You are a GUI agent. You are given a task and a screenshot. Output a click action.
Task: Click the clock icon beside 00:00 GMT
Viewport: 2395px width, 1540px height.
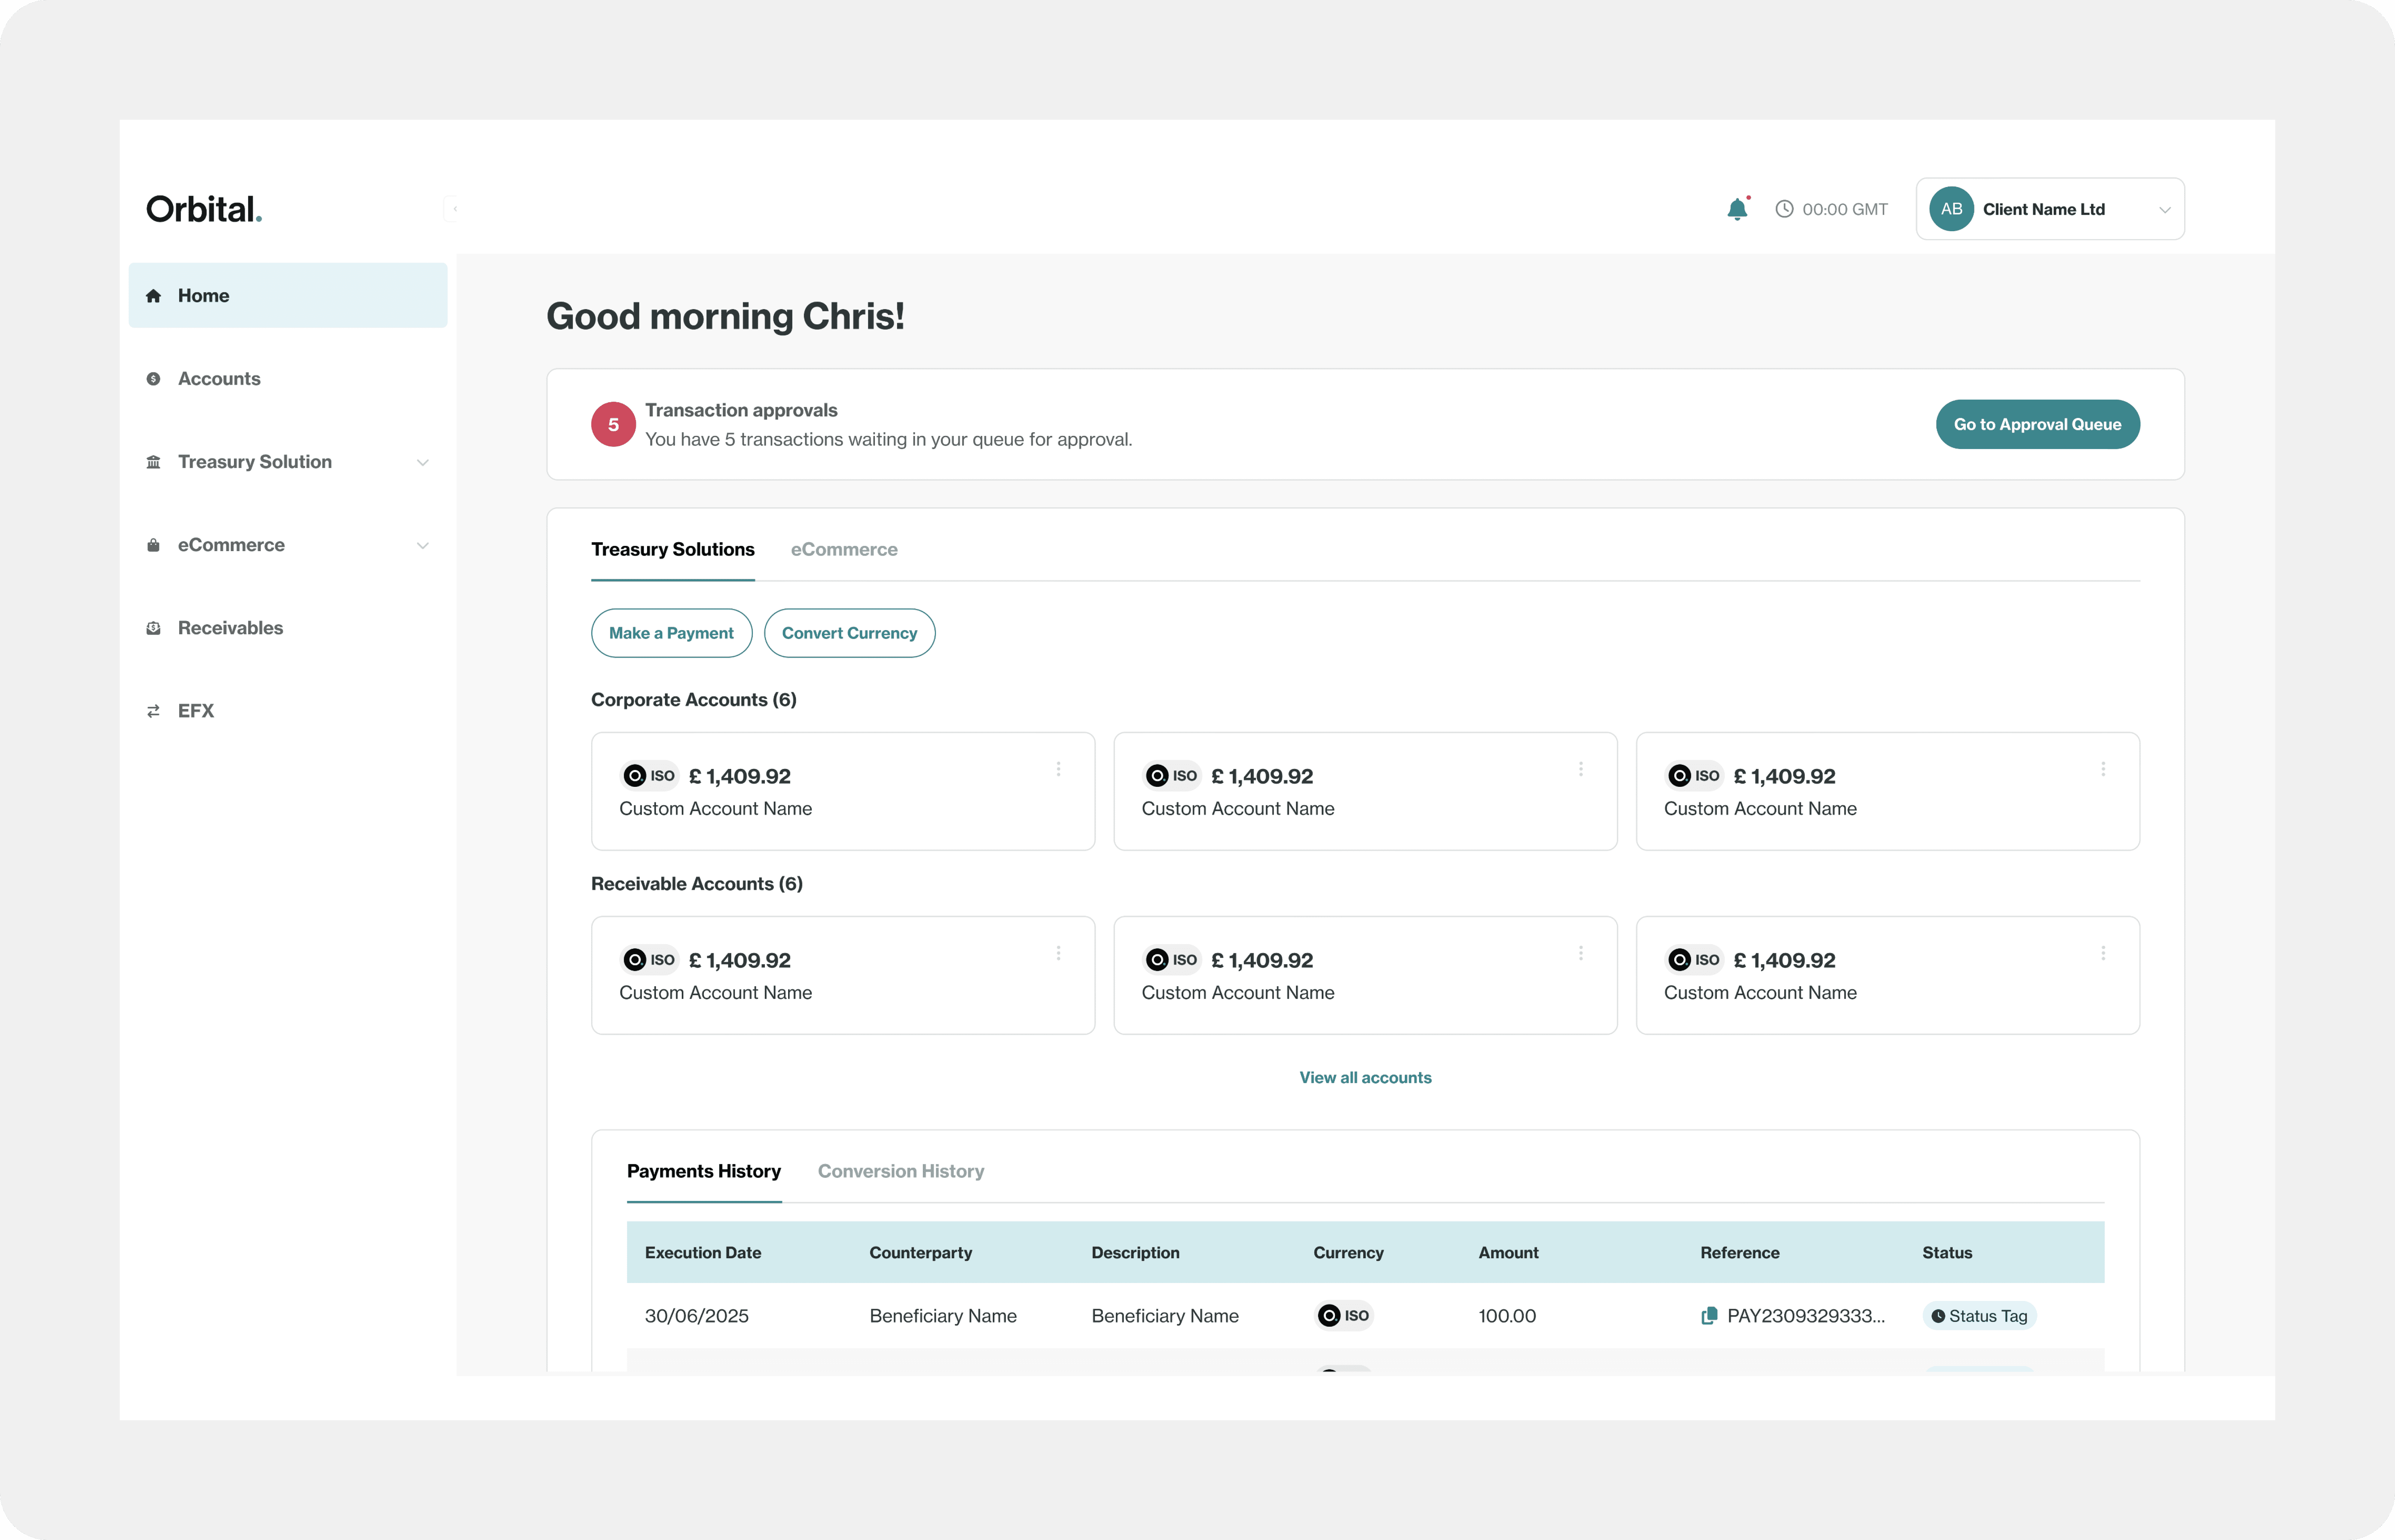point(1784,209)
